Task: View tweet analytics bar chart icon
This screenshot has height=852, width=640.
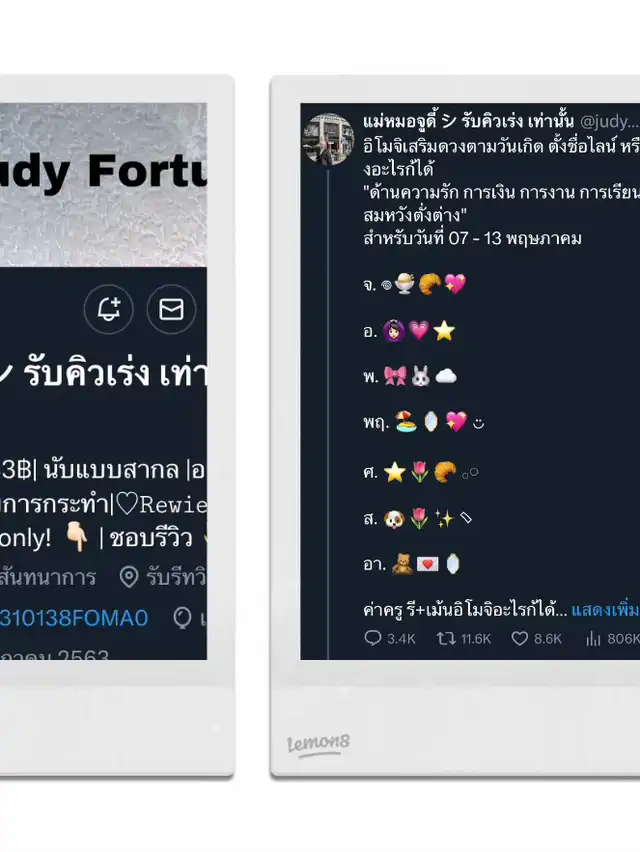Action: (593, 638)
